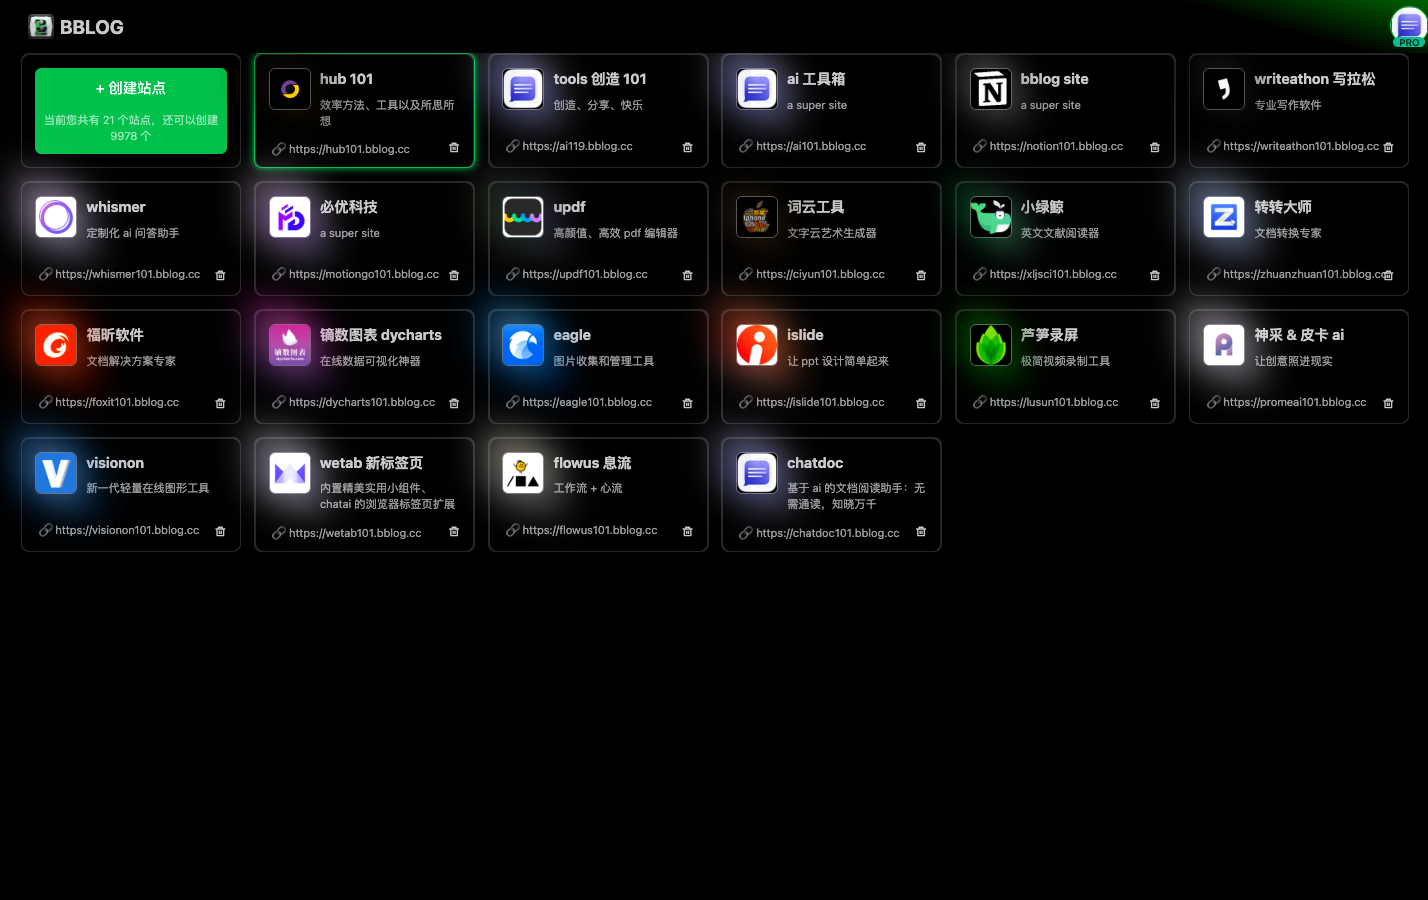Viewport: 1428px width, 900px height.
Task: Open the https://hub101.bblog.cc link
Action: pos(349,149)
